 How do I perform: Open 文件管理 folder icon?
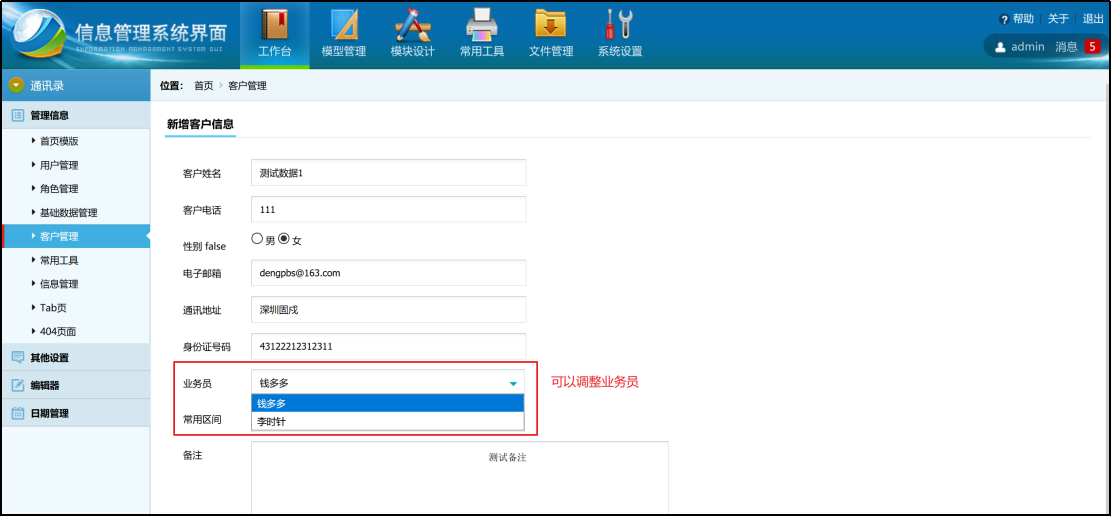pyautogui.click(x=551, y=25)
